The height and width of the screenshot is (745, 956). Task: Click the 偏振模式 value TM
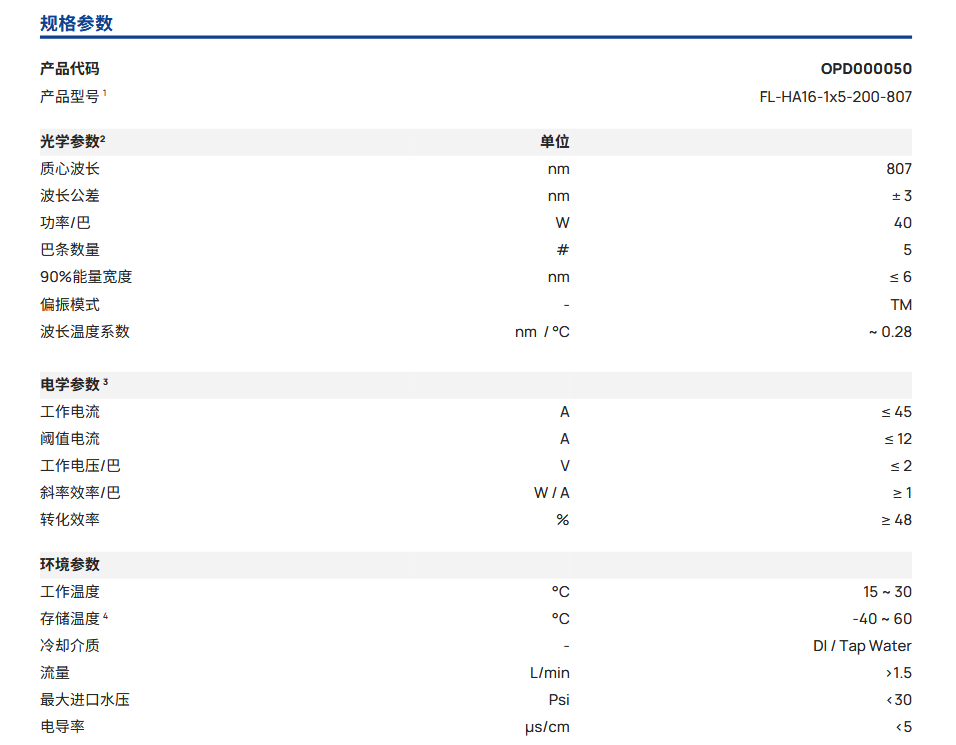(x=900, y=305)
